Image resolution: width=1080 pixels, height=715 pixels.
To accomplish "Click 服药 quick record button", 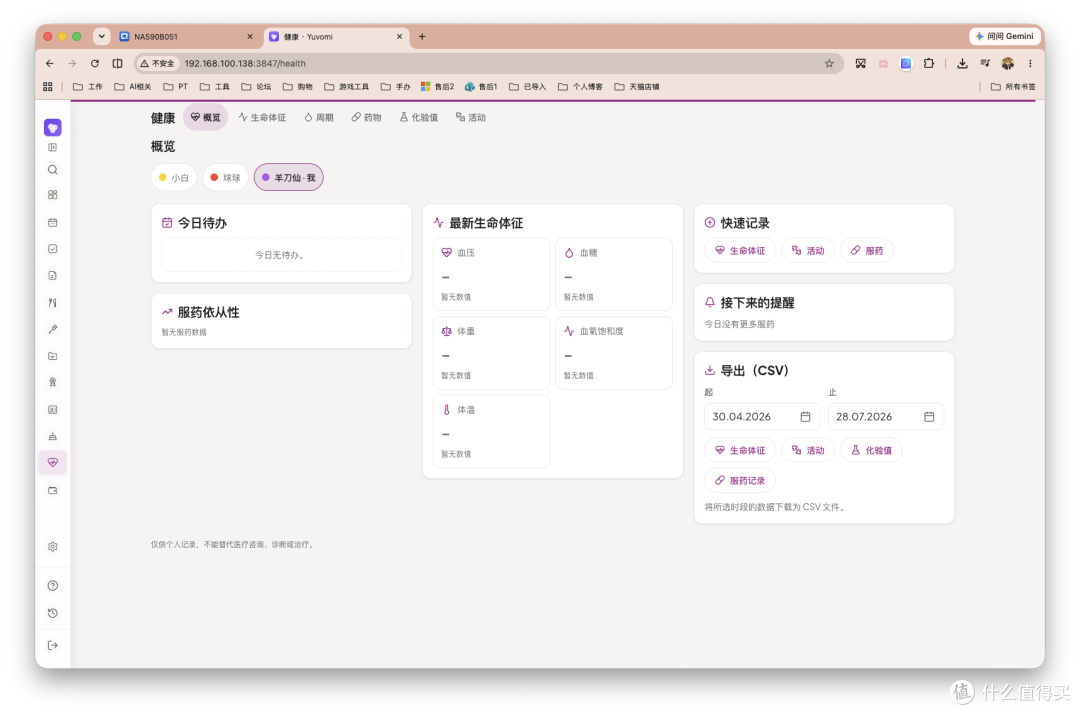I will pos(867,251).
